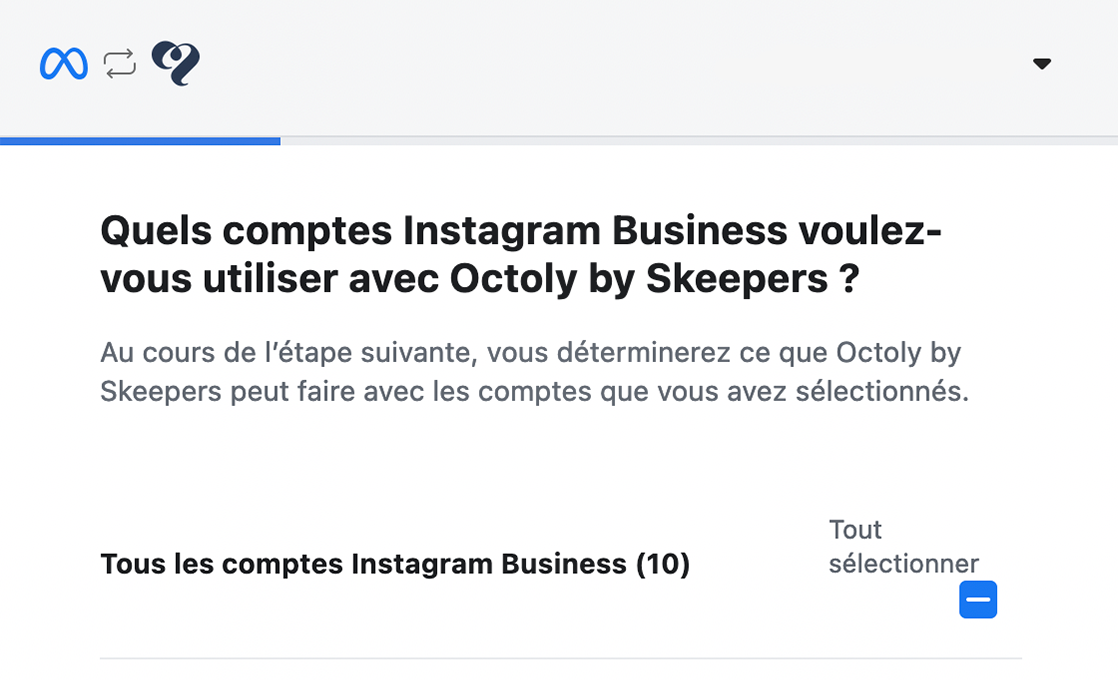Click the unfilled gray progress bar portion
The image size is (1118, 680).
click(698, 141)
